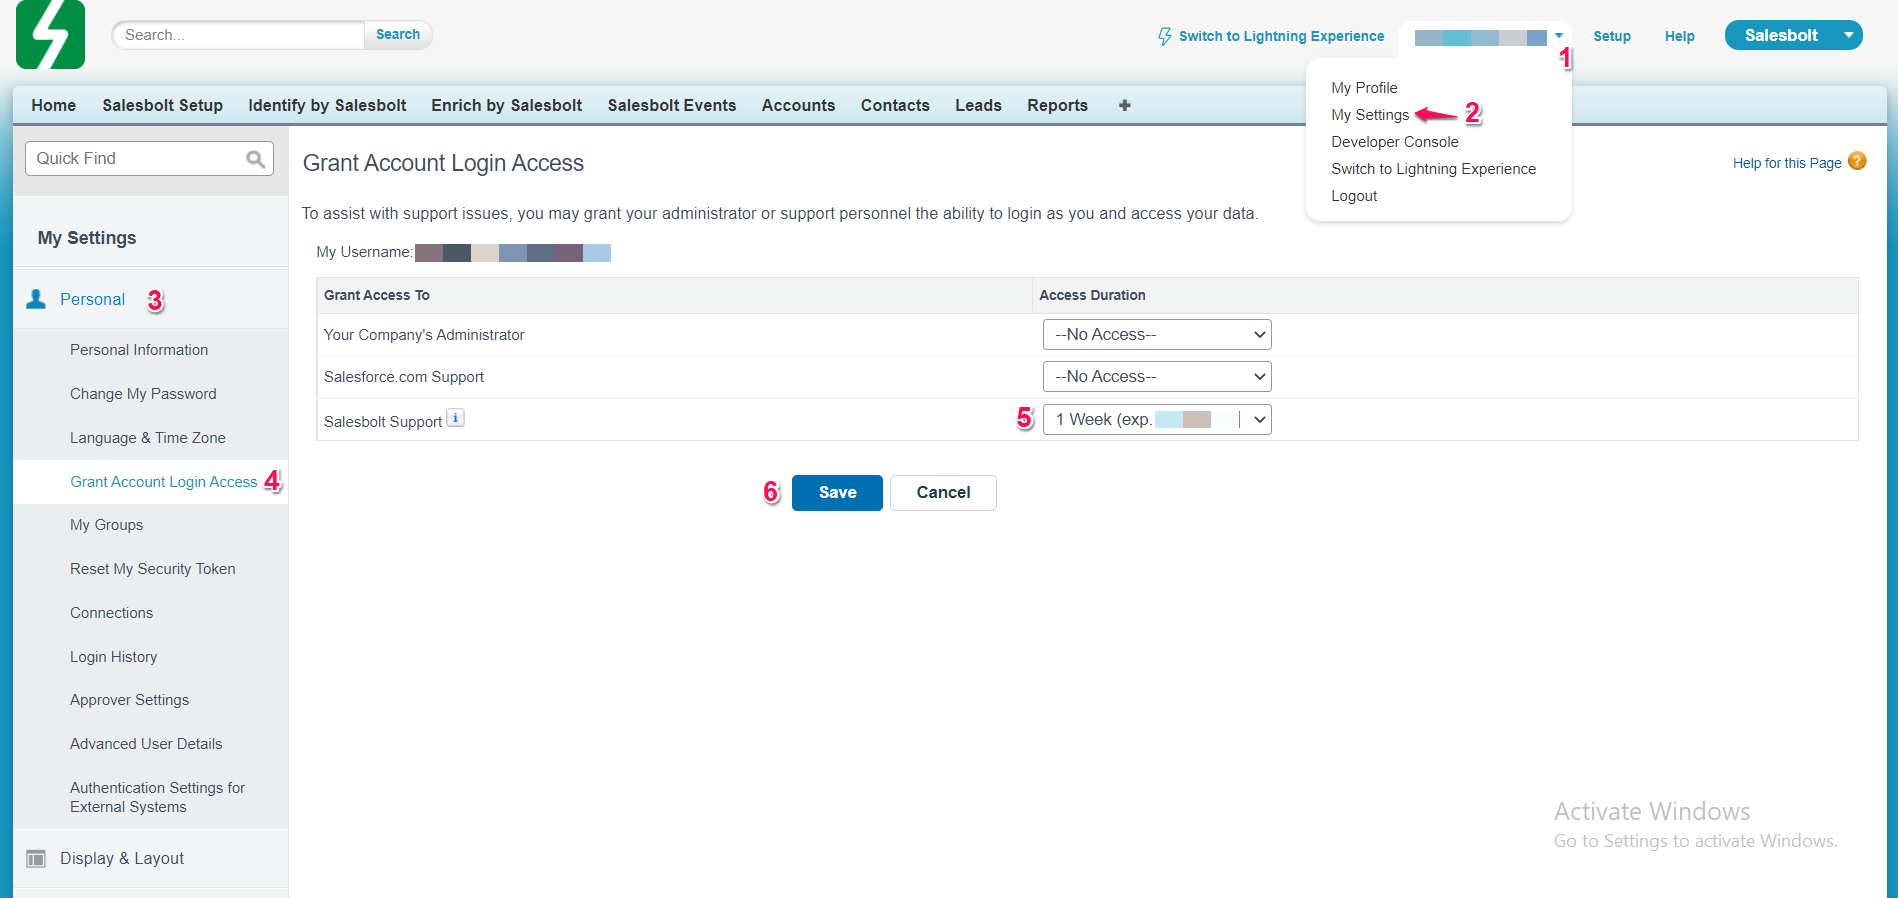
Task: Open the Leads tab
Action: [978, 105]
